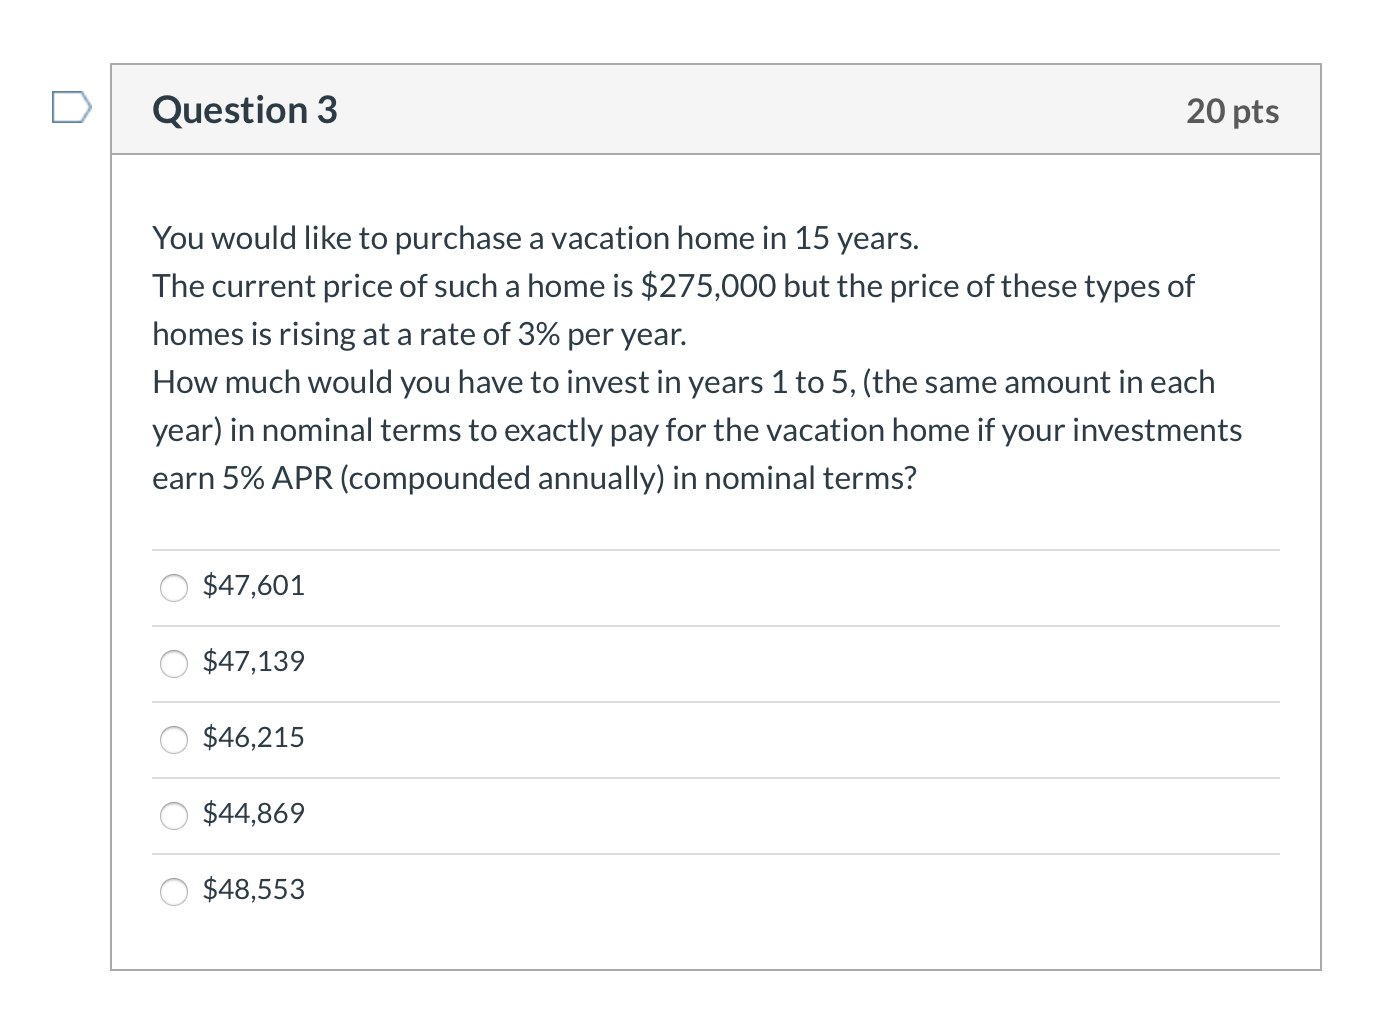Select the $47,139 radio button
Viewport: 1376px width, 1022px height.
[x=174, y=663]
